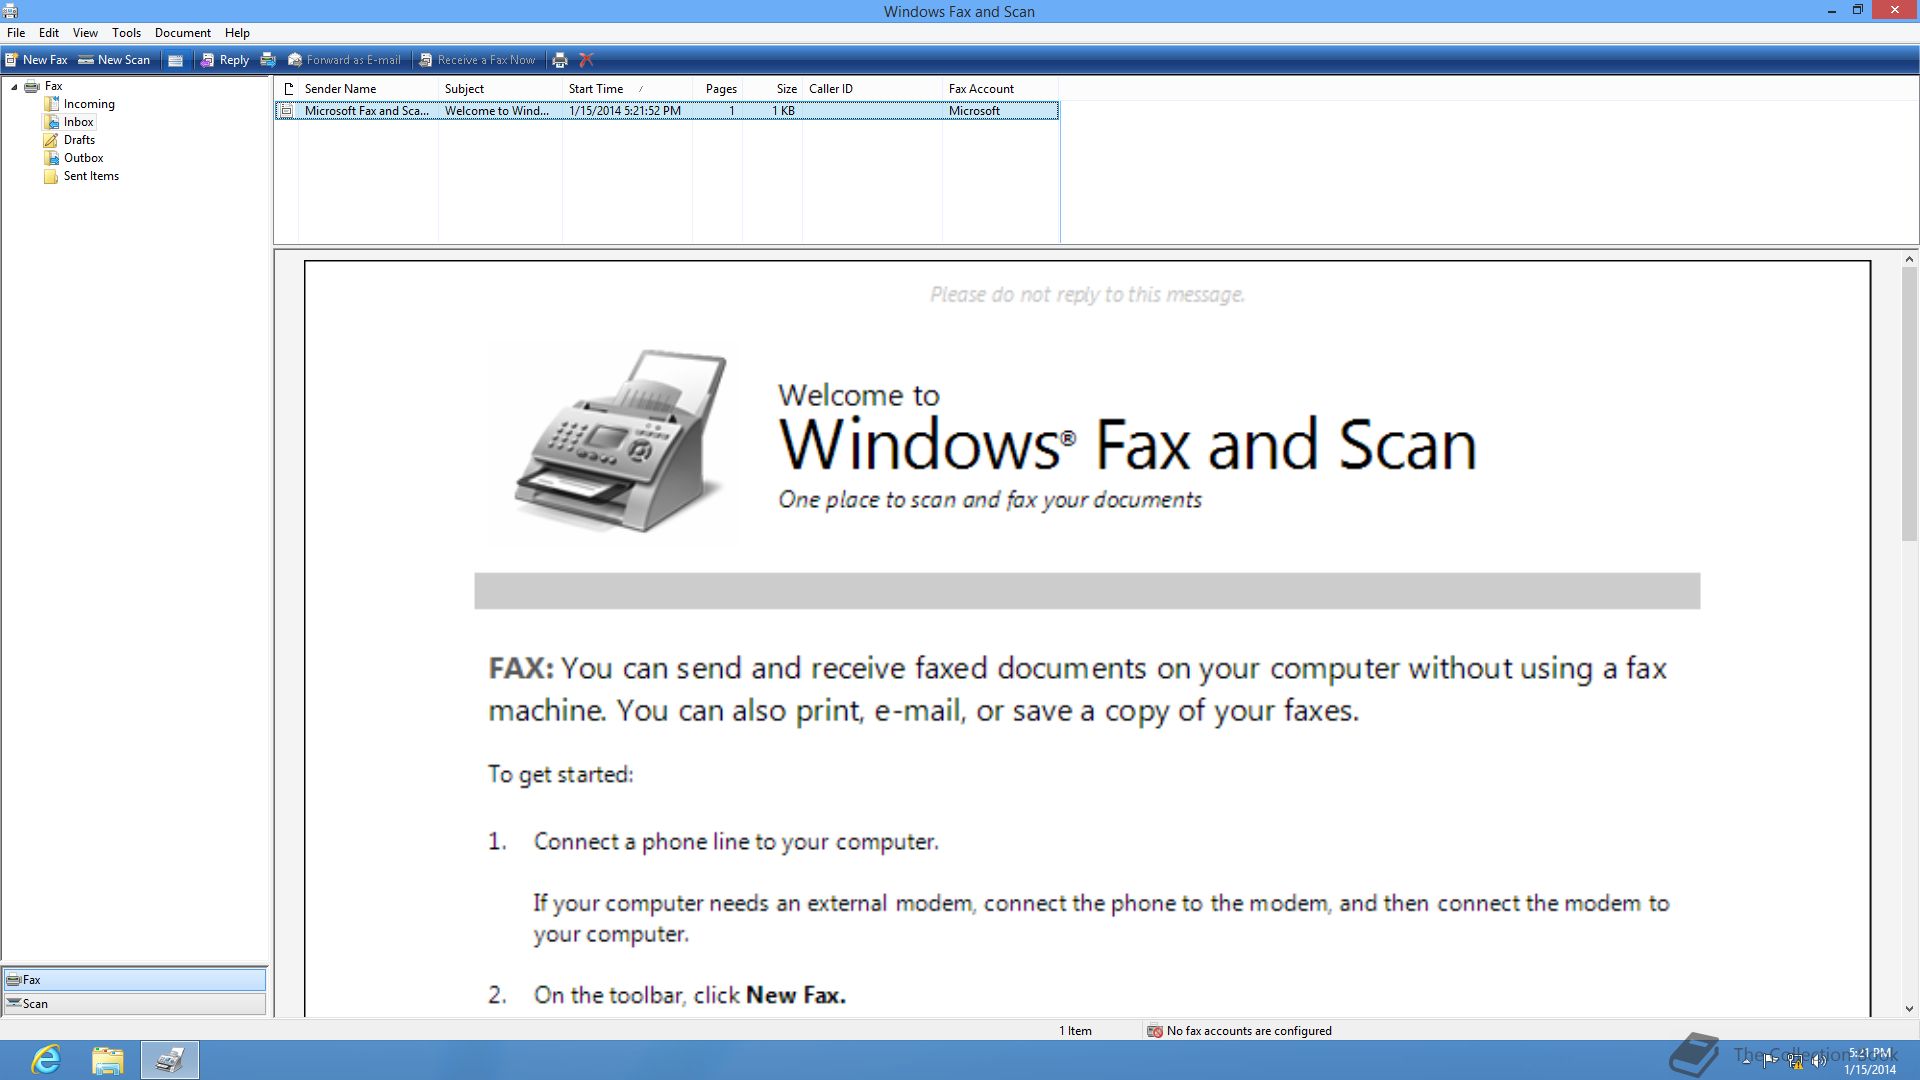Click the Reply toolbar button
The width and height of the screenshot is (1920, 1080).
click(224, 60)
